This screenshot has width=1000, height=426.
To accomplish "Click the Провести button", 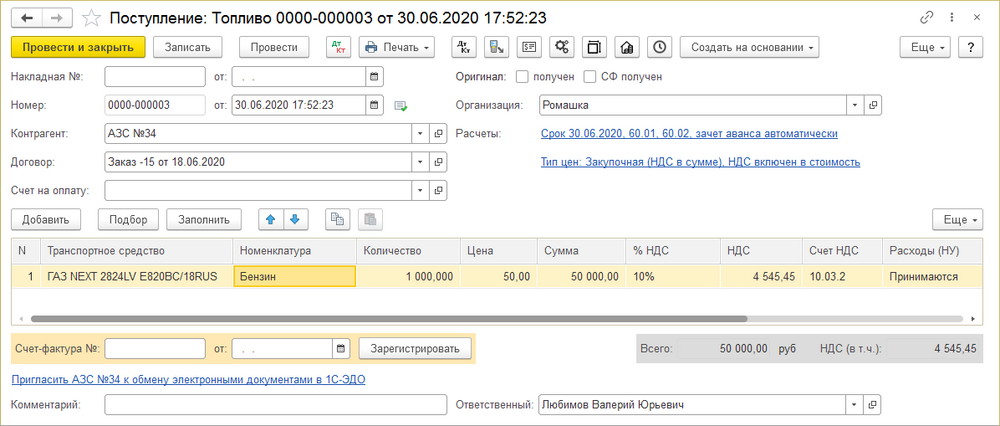I will tap(274, 47).
